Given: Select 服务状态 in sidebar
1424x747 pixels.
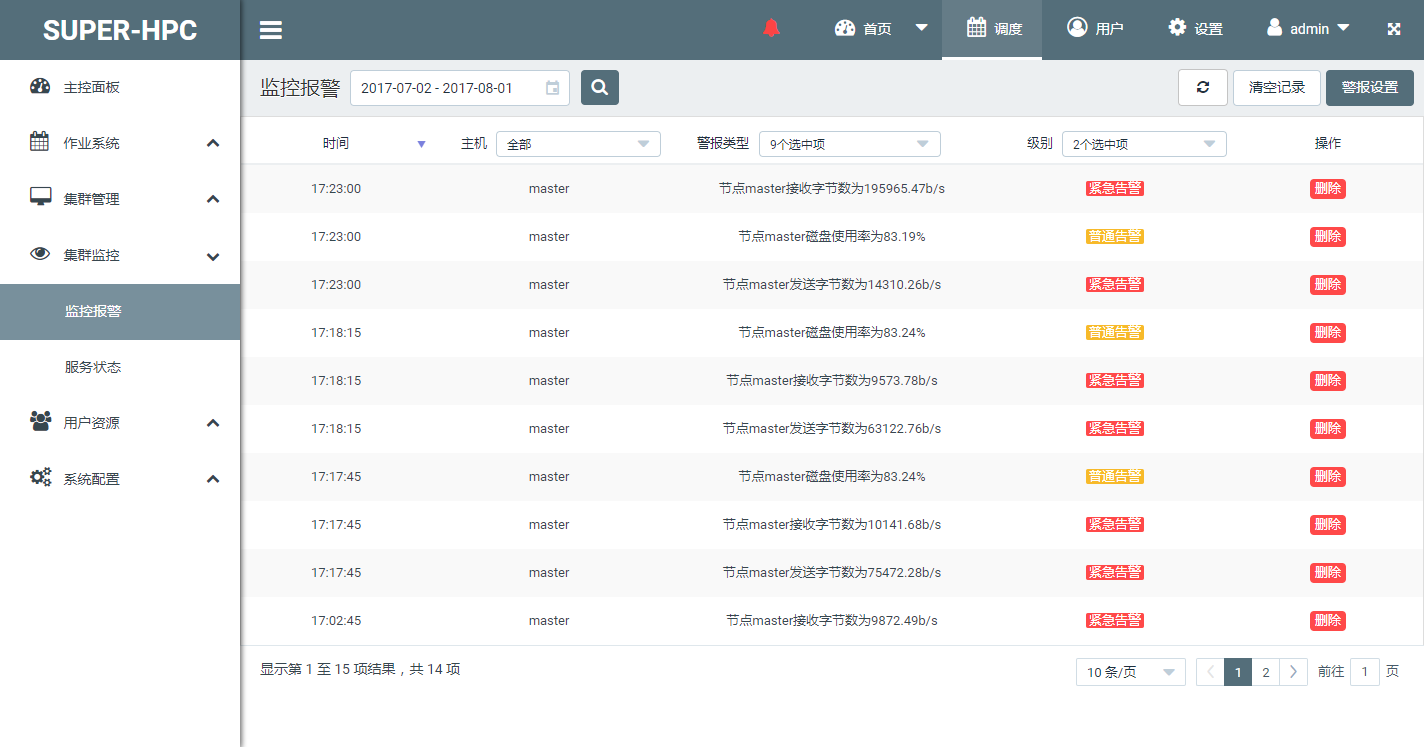Looking at the screenshot, I should 120,367.
